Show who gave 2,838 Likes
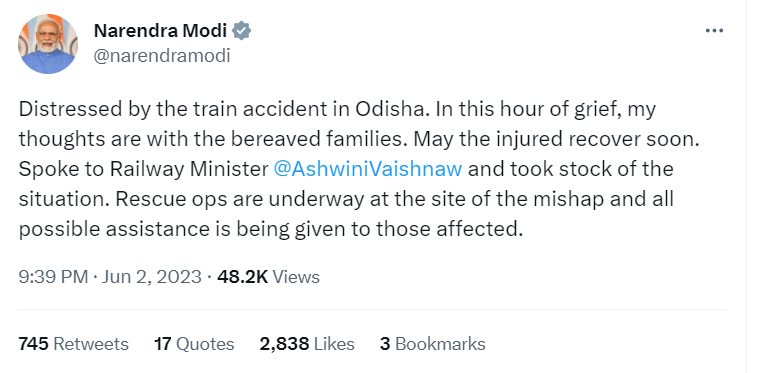The width and height of the screenshot is (757, 373). click(307, 344)
